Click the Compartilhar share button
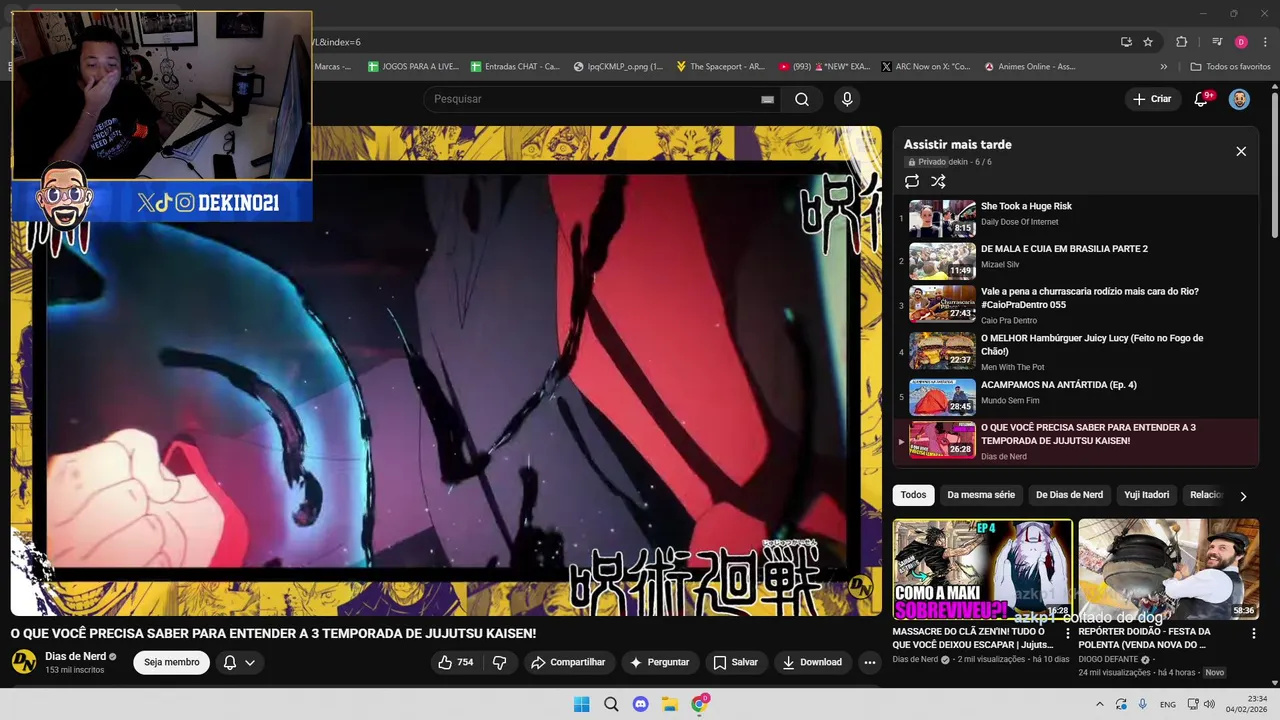 (568, 662)
